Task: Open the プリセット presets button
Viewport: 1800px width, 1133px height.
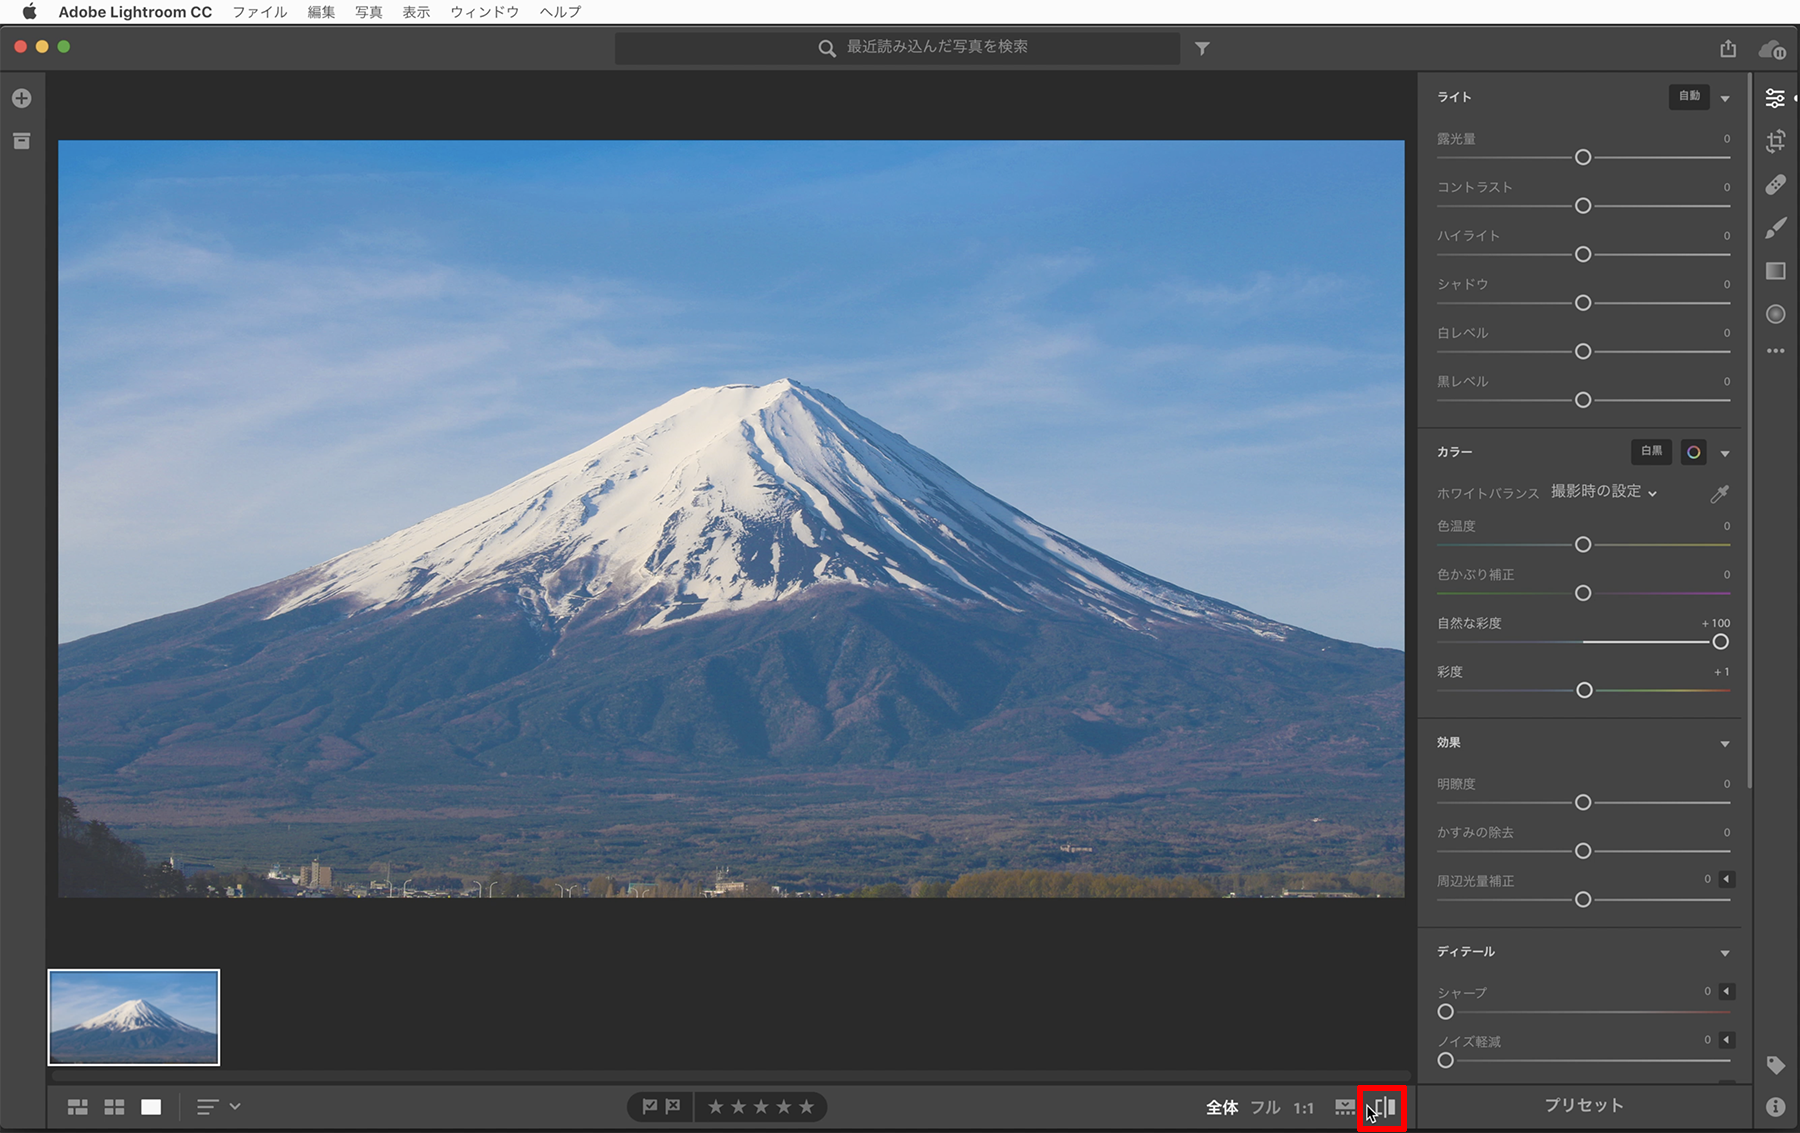Action: (1584, 1105)
